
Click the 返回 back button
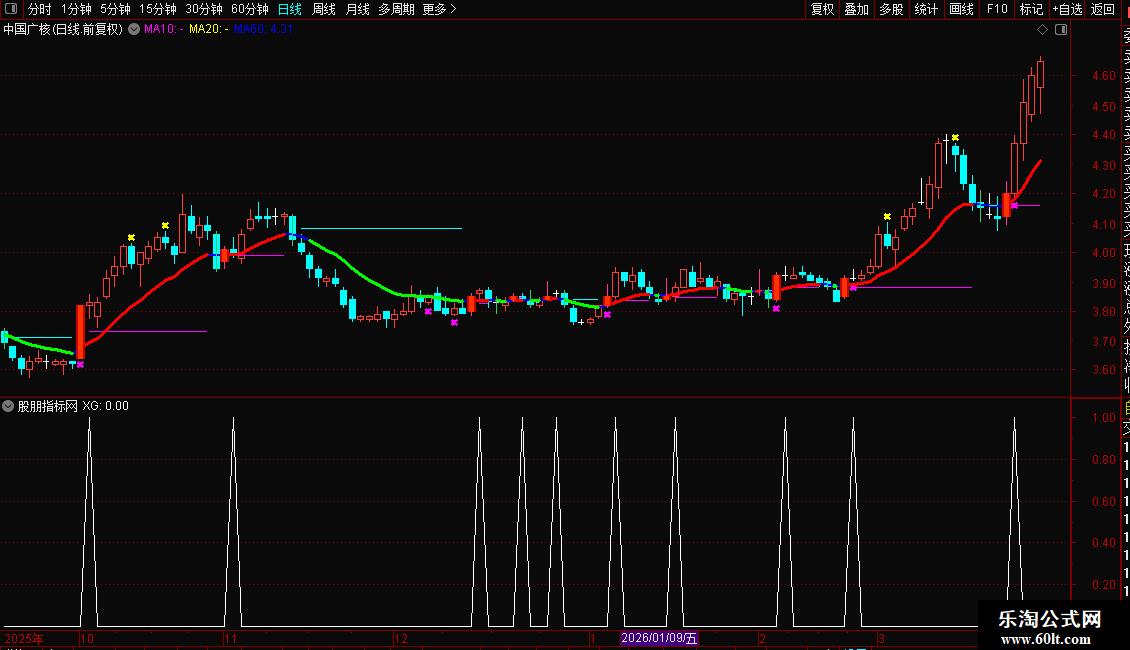pyautogui.click(x=1103, y=9)
